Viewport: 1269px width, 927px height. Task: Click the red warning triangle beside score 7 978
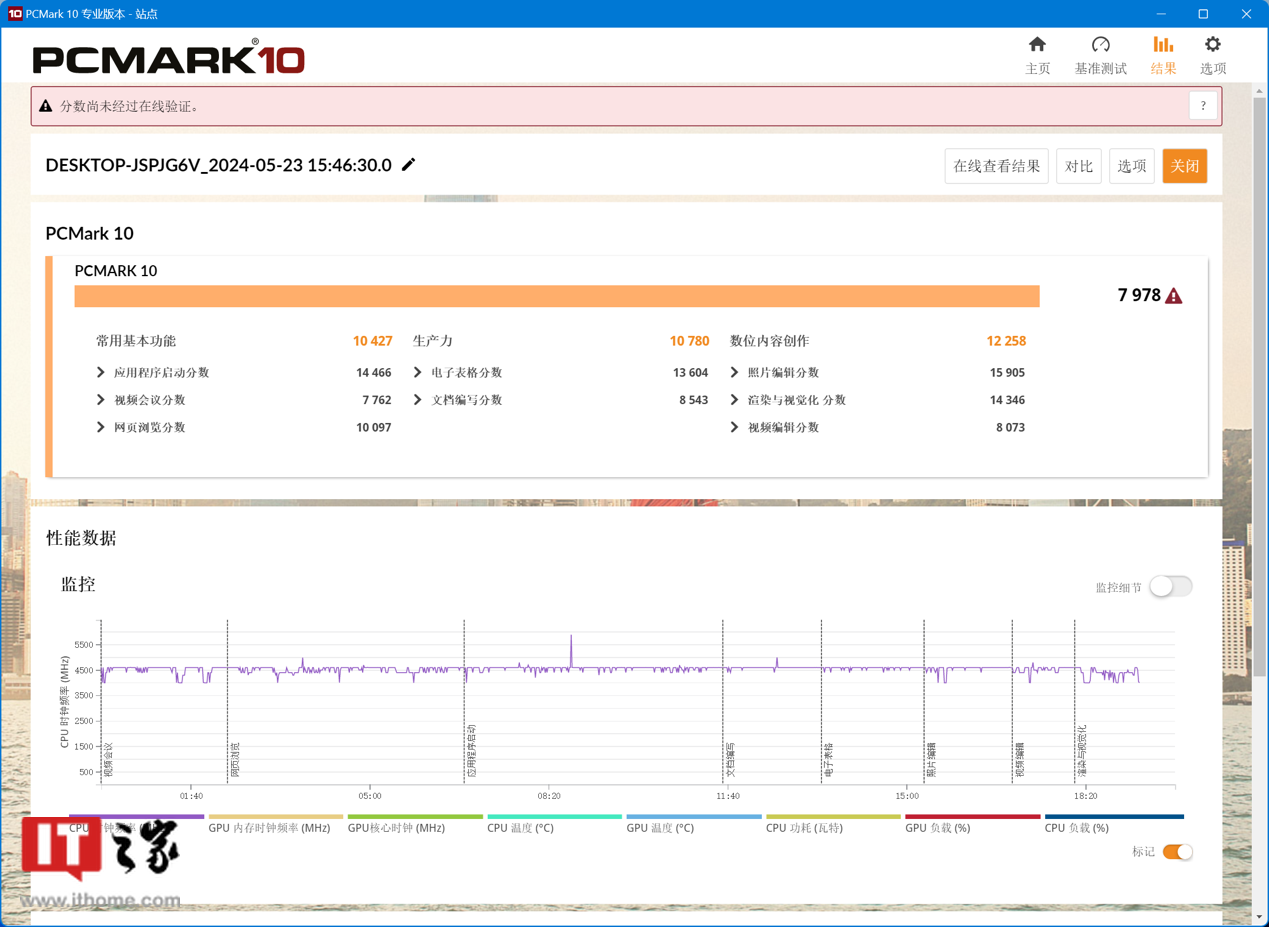point(1174,296)
